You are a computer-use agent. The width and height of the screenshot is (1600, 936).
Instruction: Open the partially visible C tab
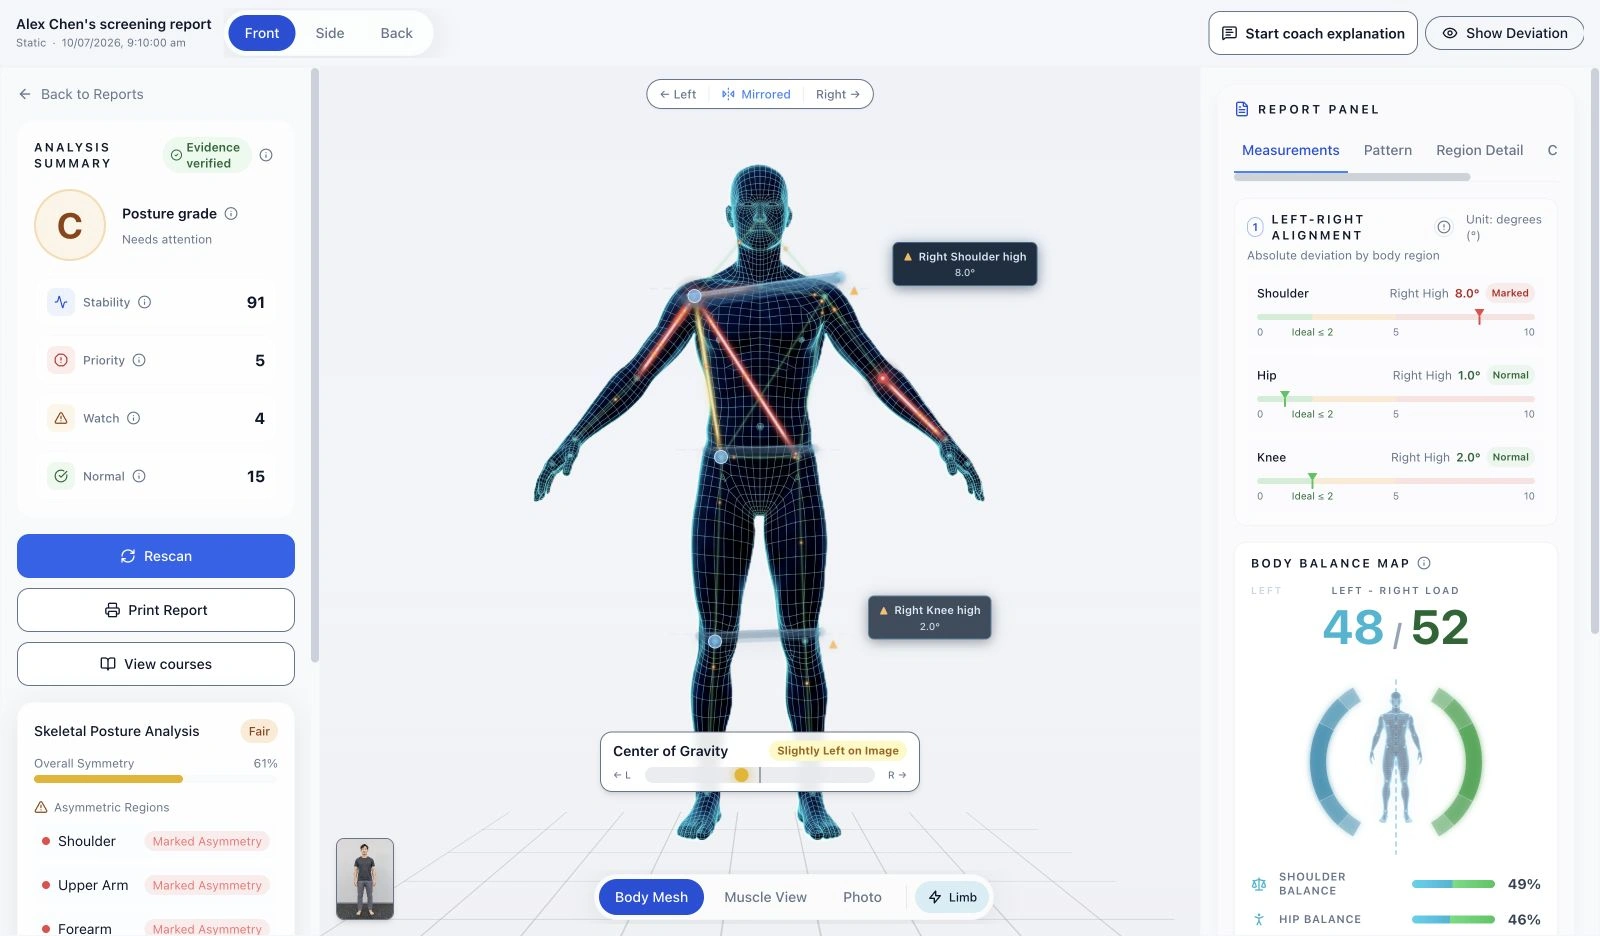click(1552, 150)
